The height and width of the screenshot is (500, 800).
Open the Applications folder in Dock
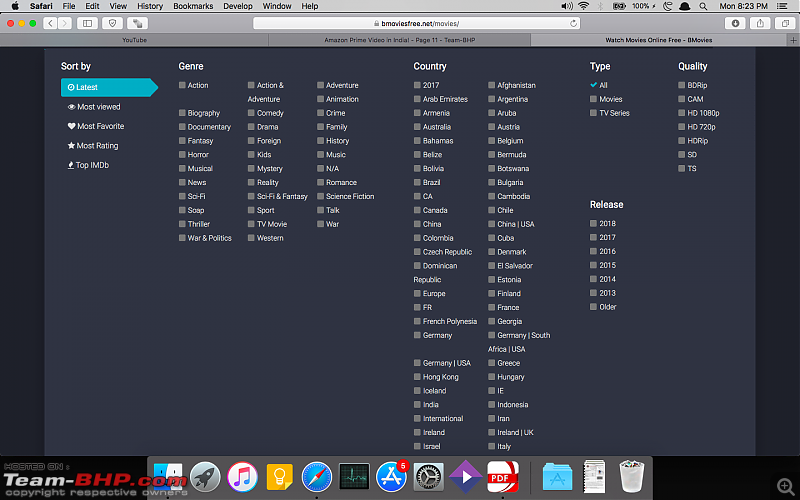pyautogui.click(x=557, y=477)
